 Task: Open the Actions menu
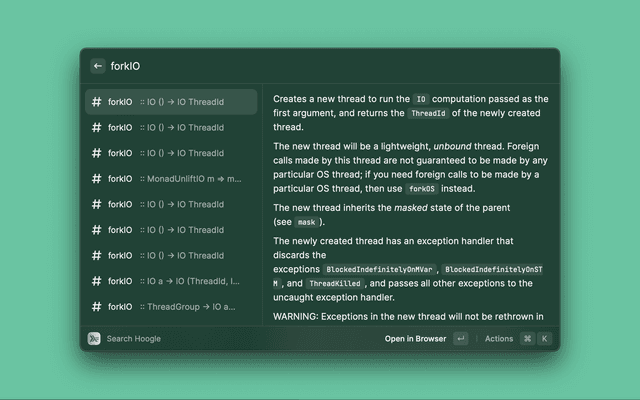[x=498, y=338]
